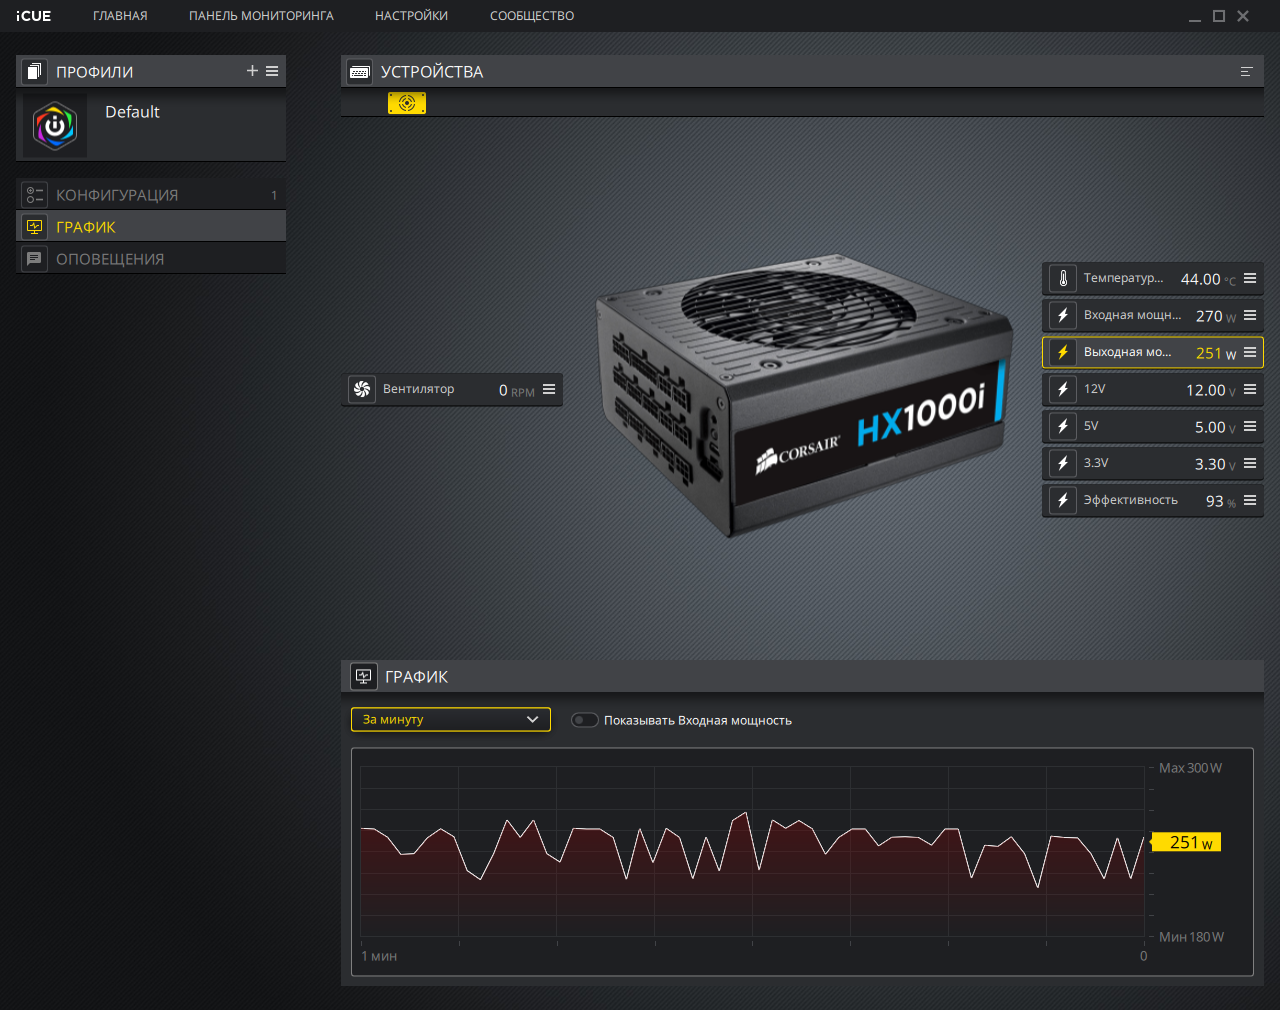Click the Вентилятор fan icon
1280x1010 pixels.
click(362, 389)
